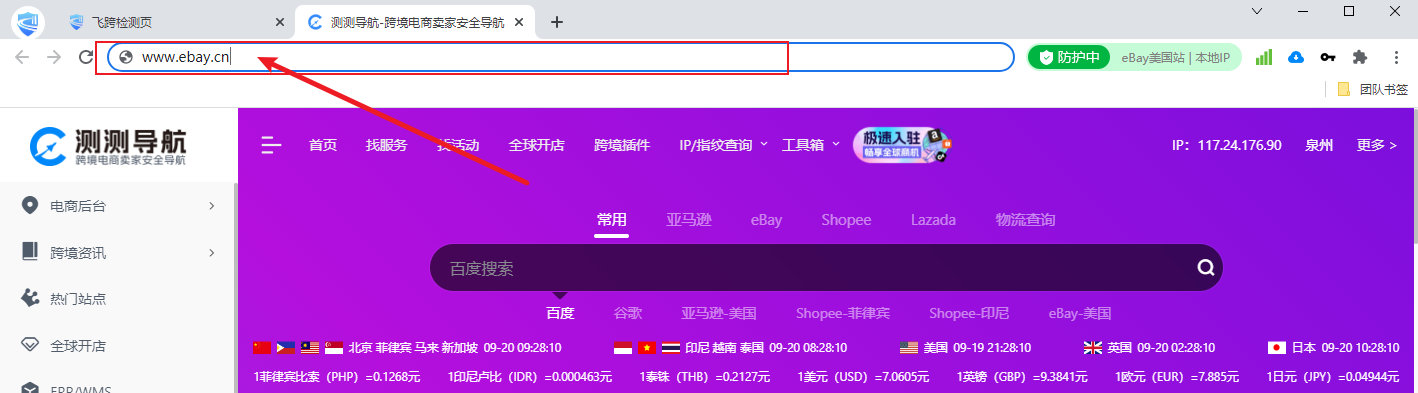Open the key password manager icon
1418x393 pixels.
point(1328,57)
